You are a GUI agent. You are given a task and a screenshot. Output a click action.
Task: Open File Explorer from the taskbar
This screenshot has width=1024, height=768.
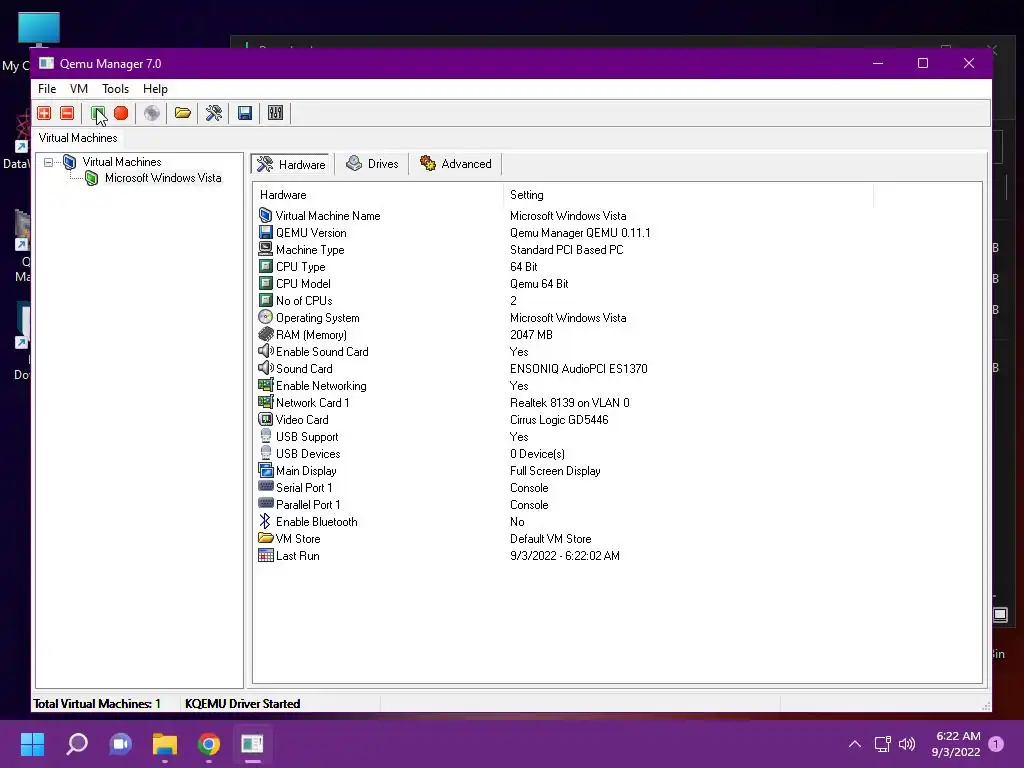[165, 744]
